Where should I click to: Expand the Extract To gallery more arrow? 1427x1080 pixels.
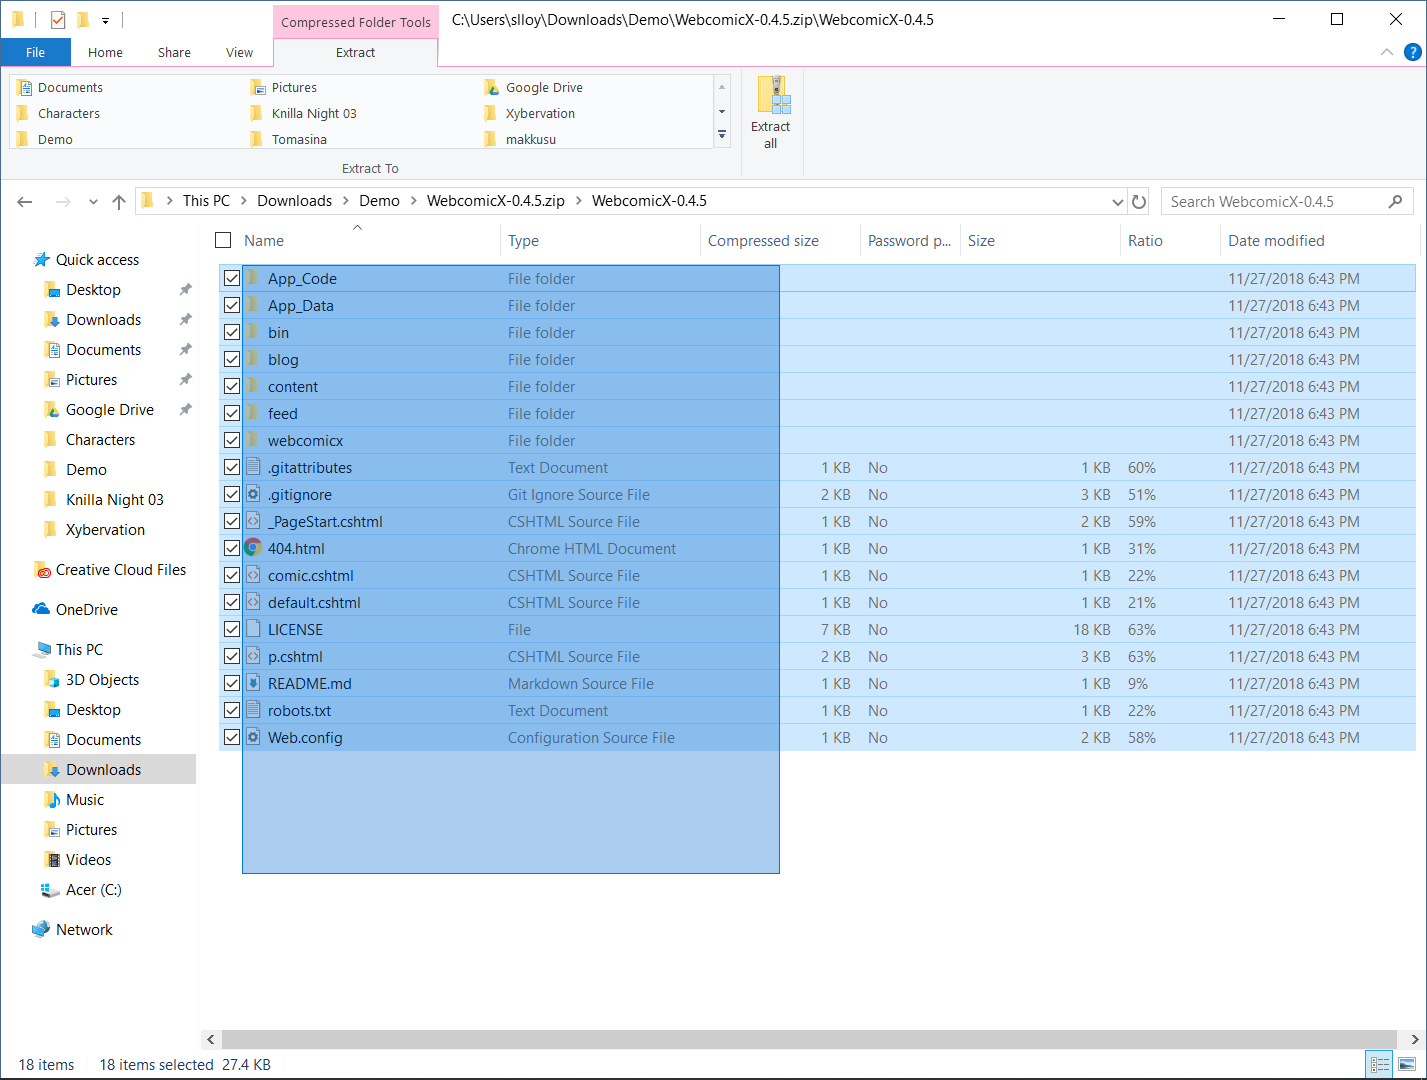(x=722, y=135)
